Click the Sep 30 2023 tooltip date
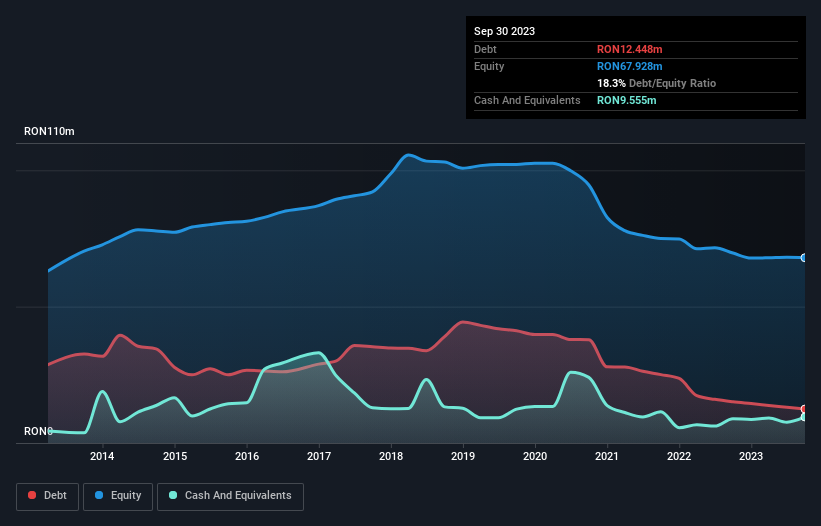Image resolution: width=821 pixels, height=526 pixels. (x=504, y=31)
